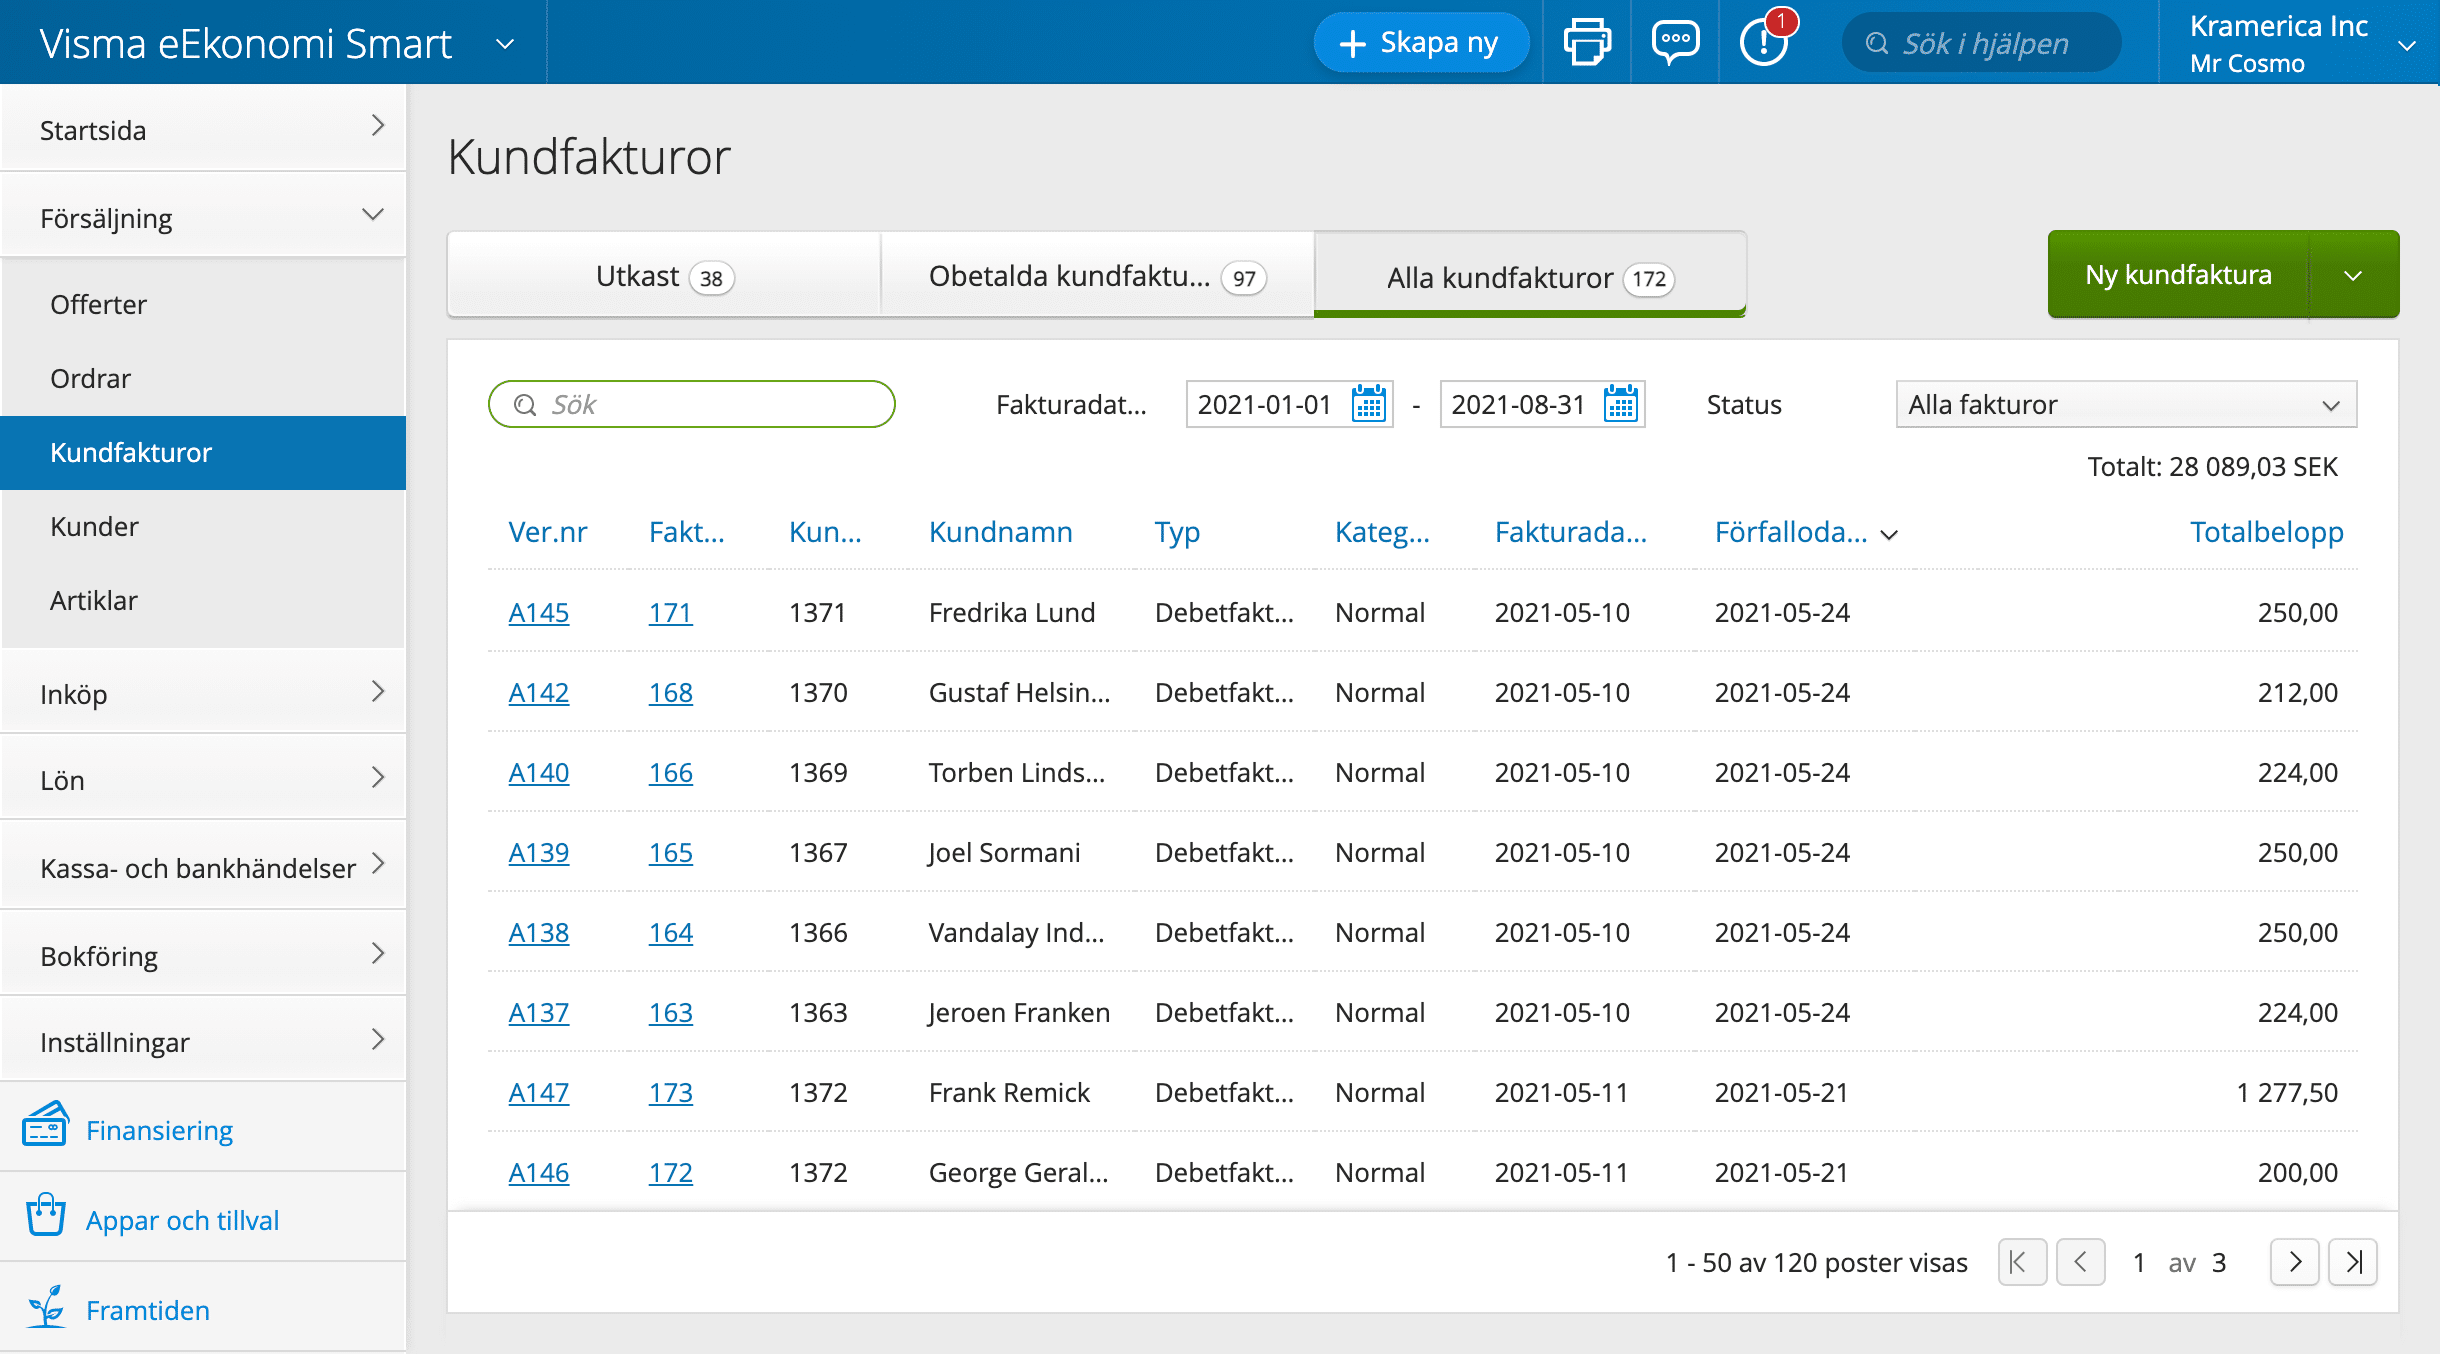This screenshot has width=2440, height=1354.
Task: Click the Skapa ny button
Action: click(1420, 43)
